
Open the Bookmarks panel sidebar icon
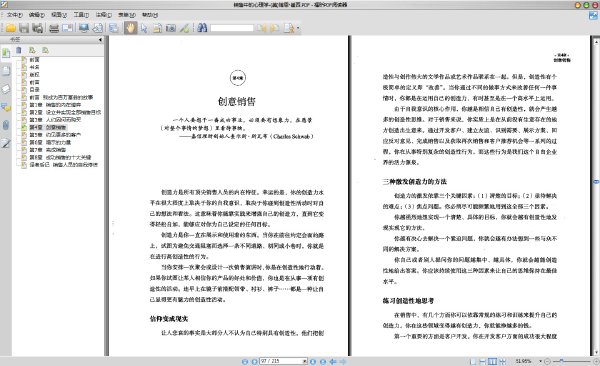[x=6, y=53]
